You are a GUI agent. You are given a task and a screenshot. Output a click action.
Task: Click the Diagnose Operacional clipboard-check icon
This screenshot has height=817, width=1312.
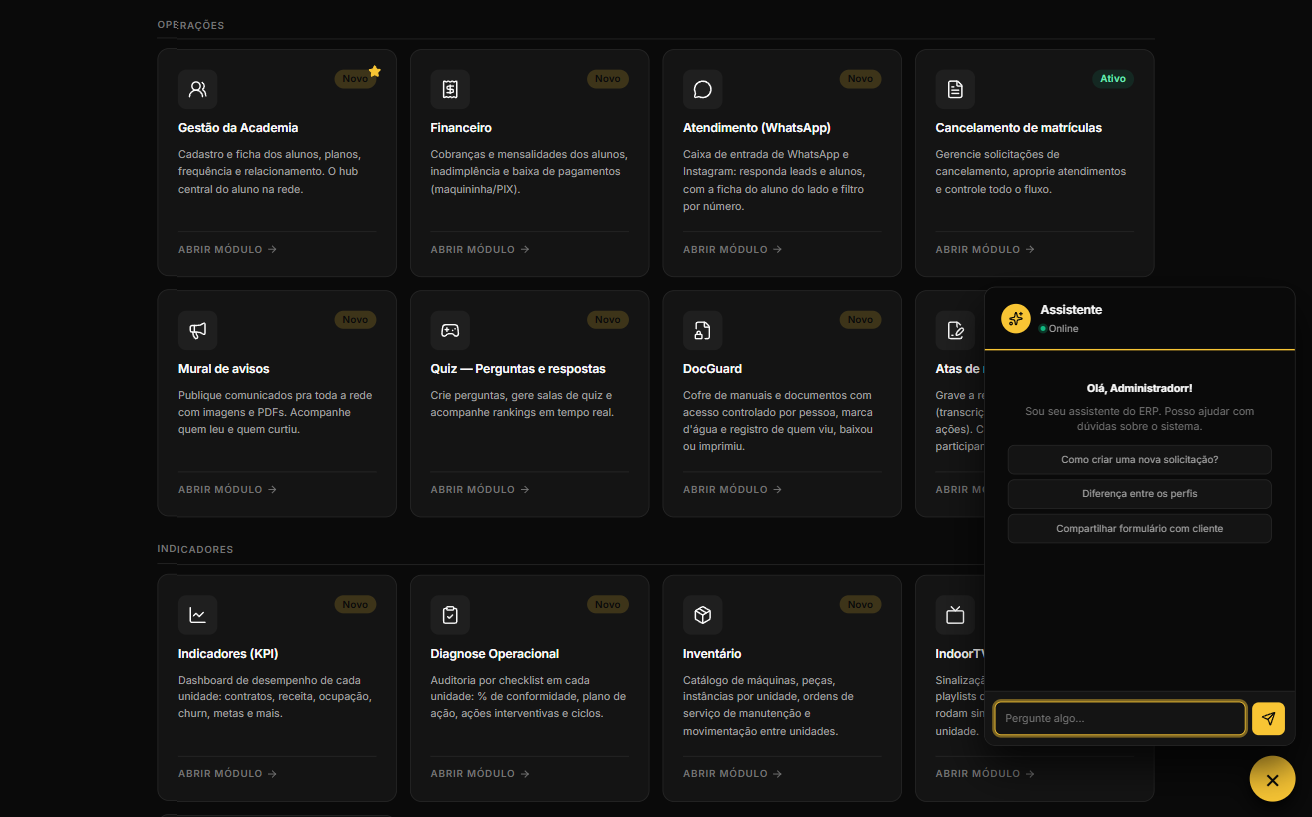[x=450, y=615]
